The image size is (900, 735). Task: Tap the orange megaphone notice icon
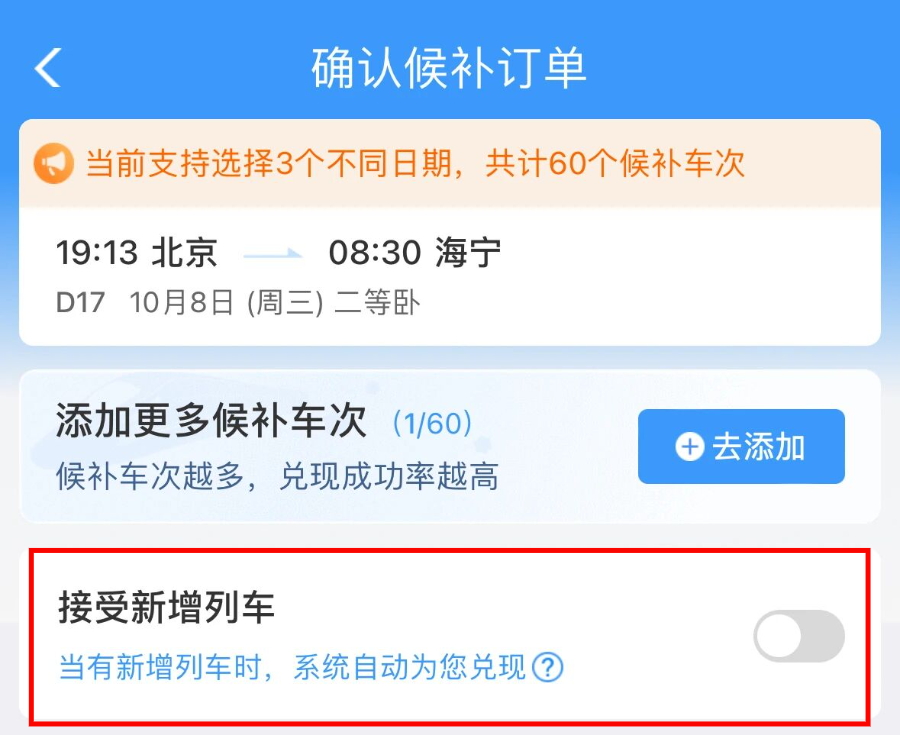(53, 164)
